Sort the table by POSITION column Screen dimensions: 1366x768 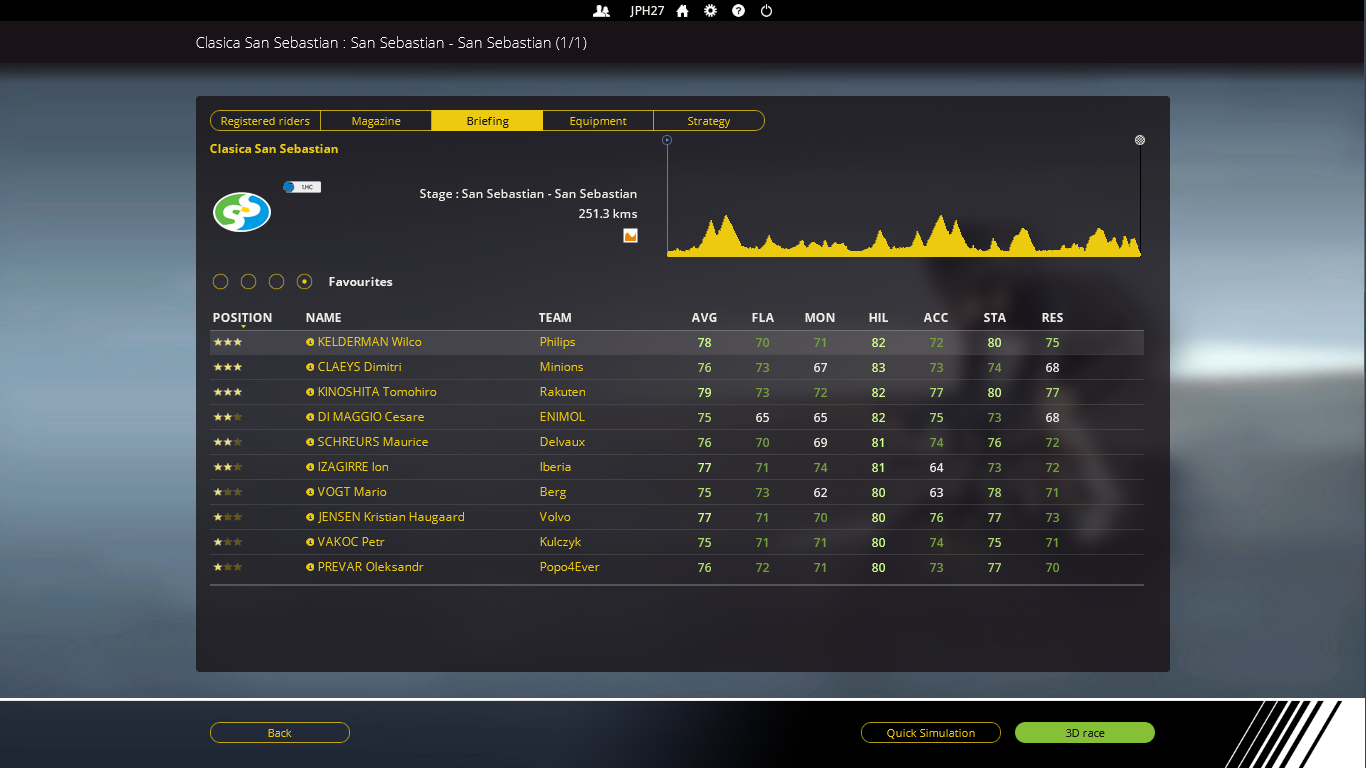click(242, 318)
